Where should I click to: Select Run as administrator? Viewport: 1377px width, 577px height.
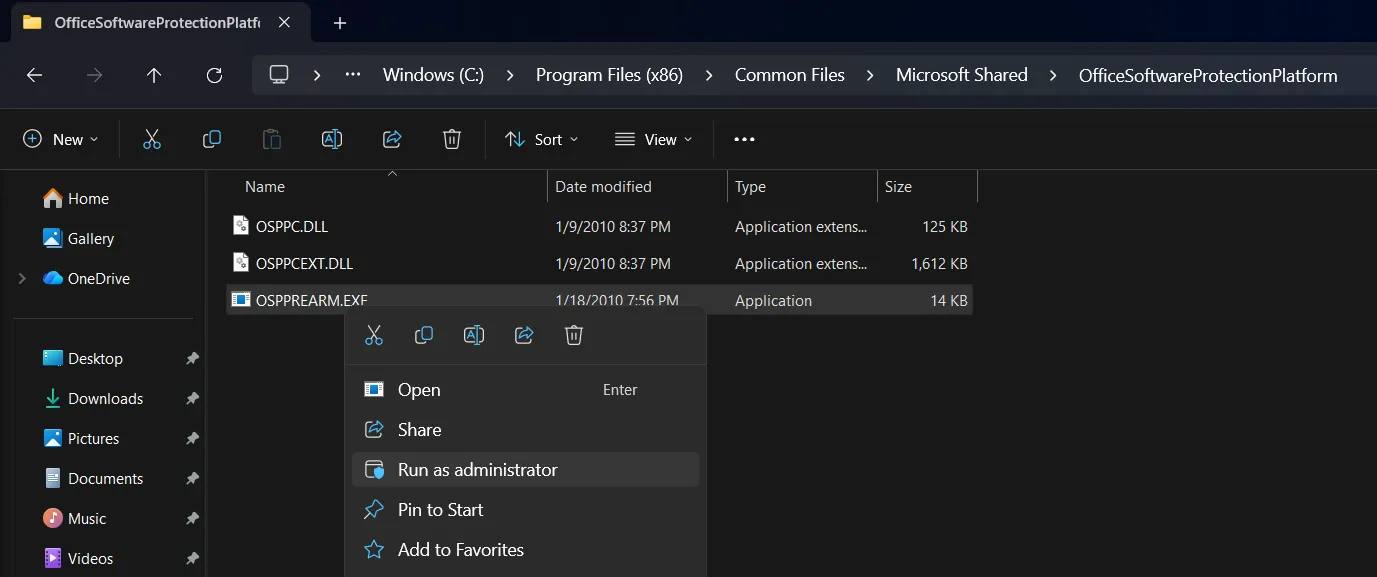tap(525, 470)
